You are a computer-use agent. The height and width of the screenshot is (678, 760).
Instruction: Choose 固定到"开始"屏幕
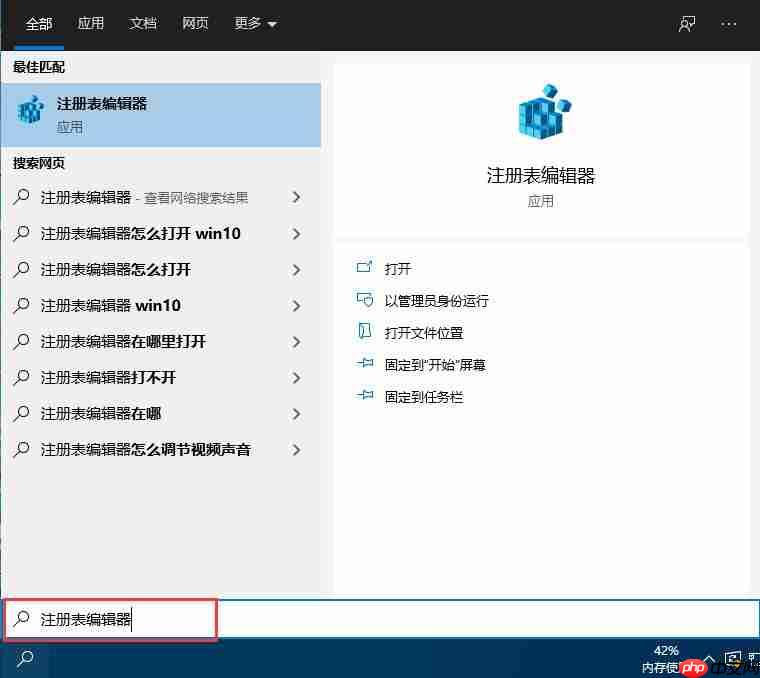tap(435, 364)
